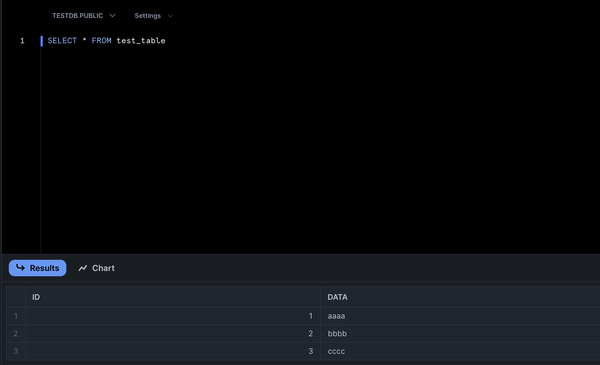600x365 pixels.
Task: Click the Results arrow icon
Action: (20, 267)
